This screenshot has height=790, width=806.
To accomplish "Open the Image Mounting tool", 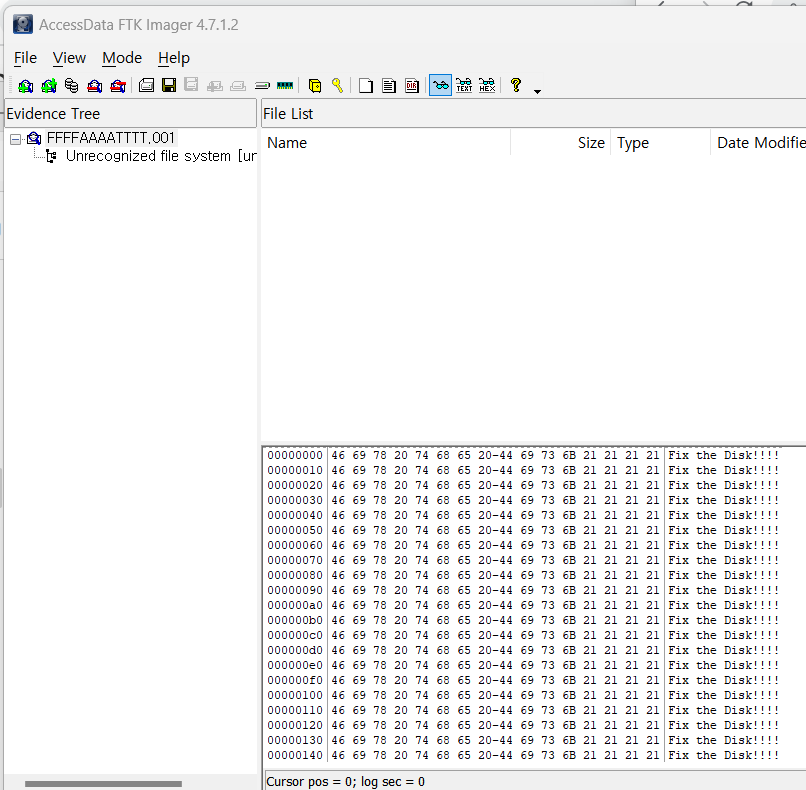I will point(71,85).
